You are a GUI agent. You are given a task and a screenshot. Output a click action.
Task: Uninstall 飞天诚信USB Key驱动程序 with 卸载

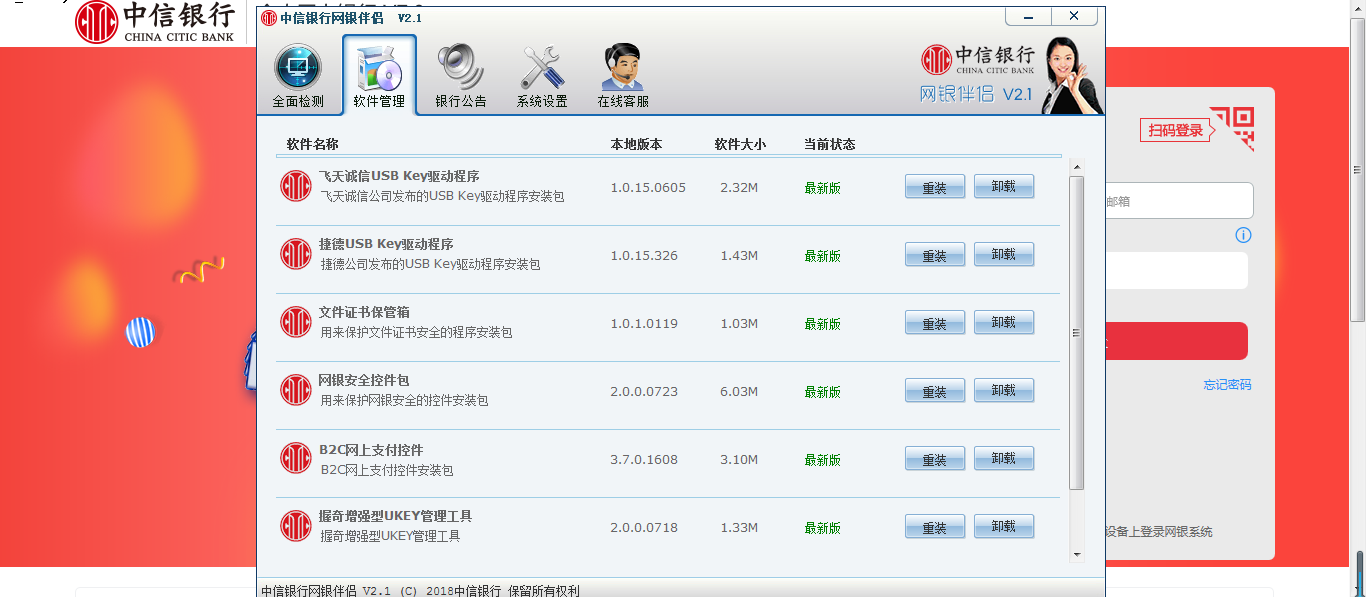tap(1004, 187)
